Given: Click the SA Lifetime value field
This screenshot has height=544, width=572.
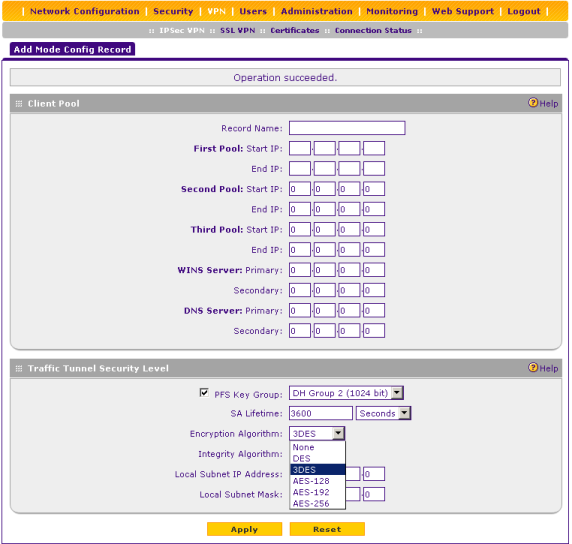Looking at the screenshot, I should [x=321, y=413].
